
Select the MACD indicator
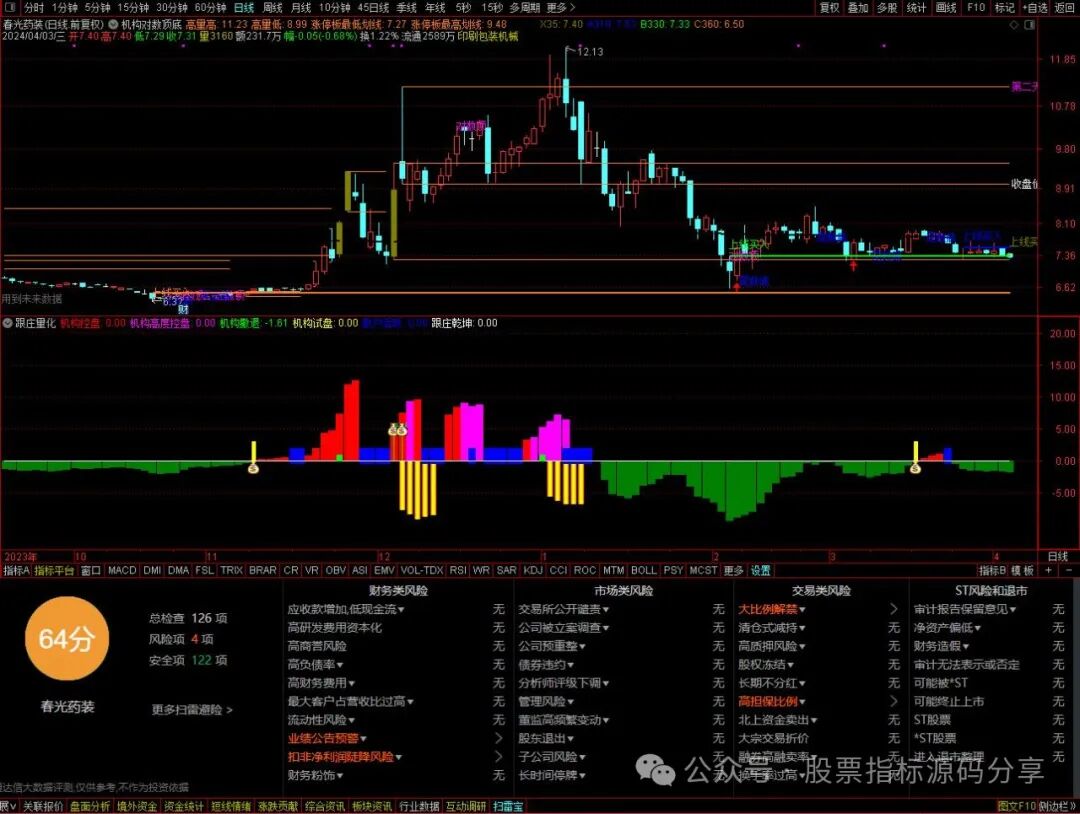(122, 570)
